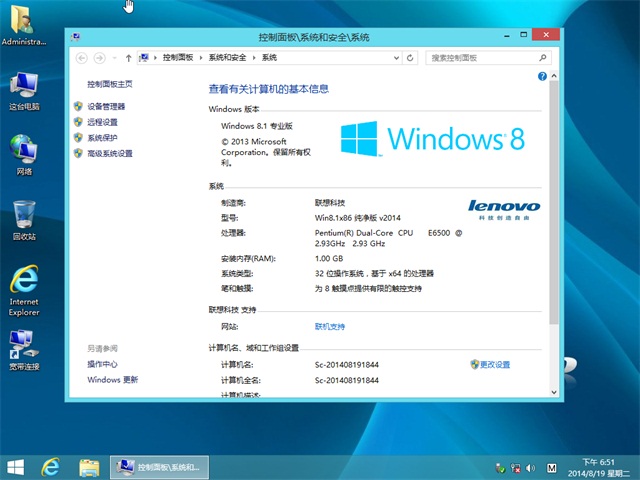Click the Lenovo logo image
640x480 pixels.
pyautogui.click(x=504, y=210)
